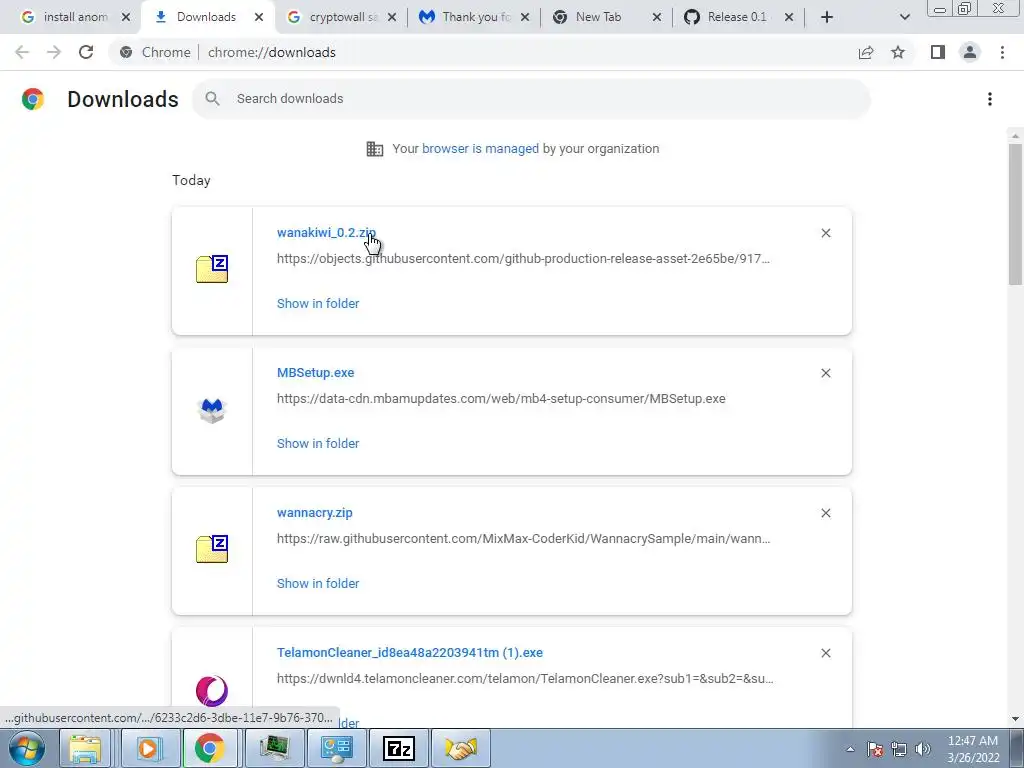
Task: Open the Windows Start button
Action: pyautogui.click(x=26, y=748)
